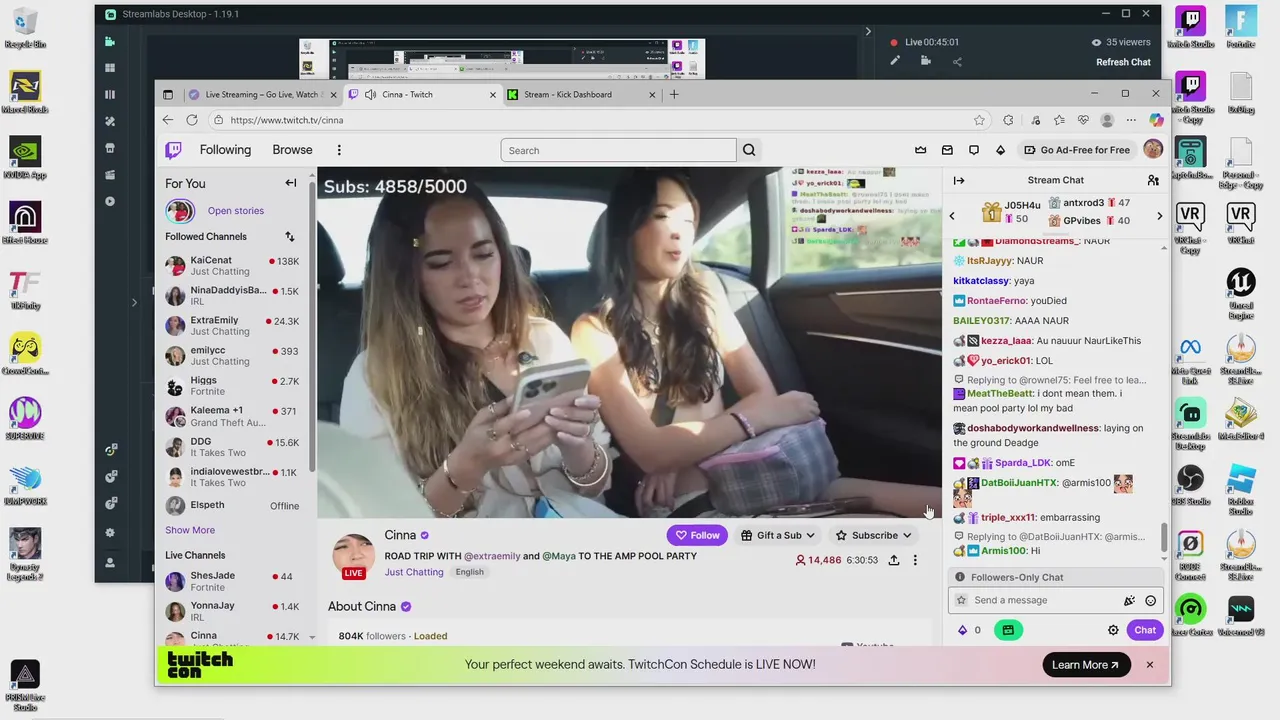The image size is (1280, 720).
Task: Switch to Live Streaming Go Live tab
Action: (x=262, y=94)
